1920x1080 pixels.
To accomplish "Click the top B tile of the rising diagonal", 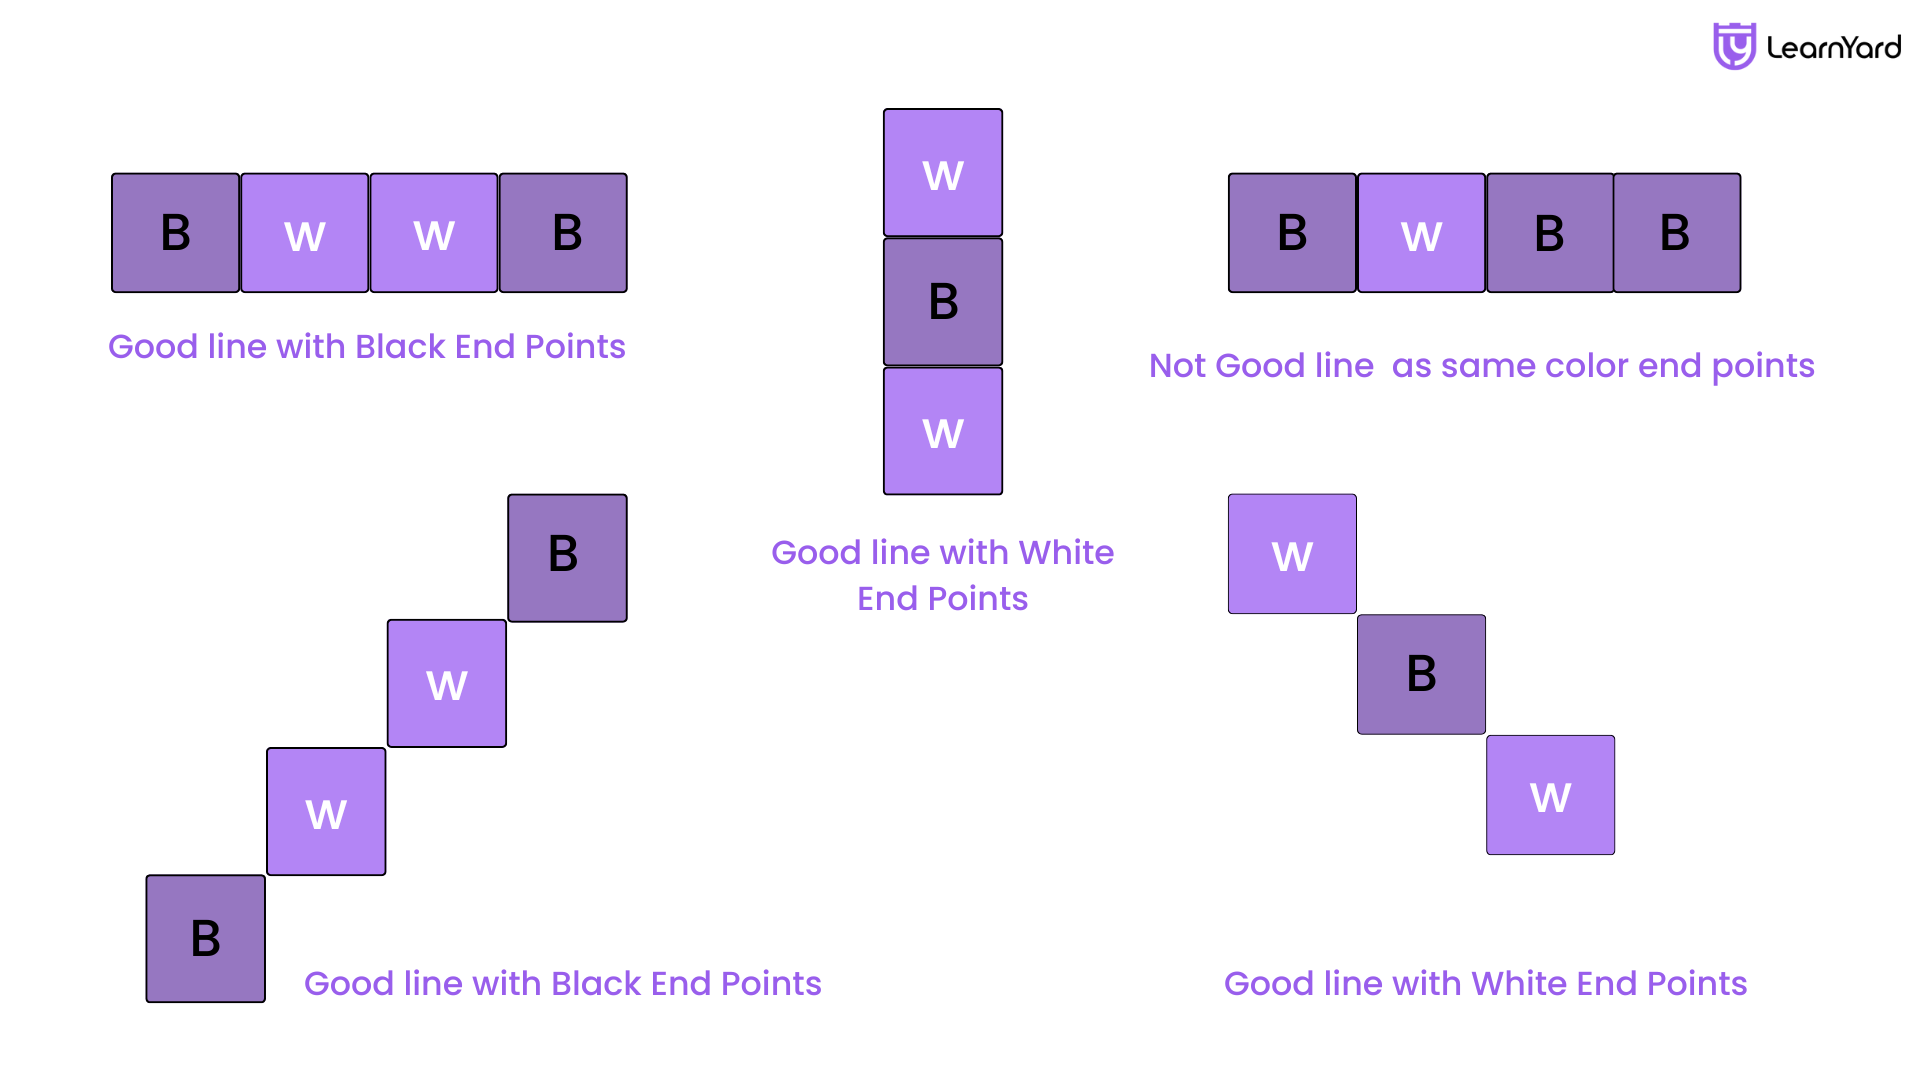I will [x=567, y=558].
